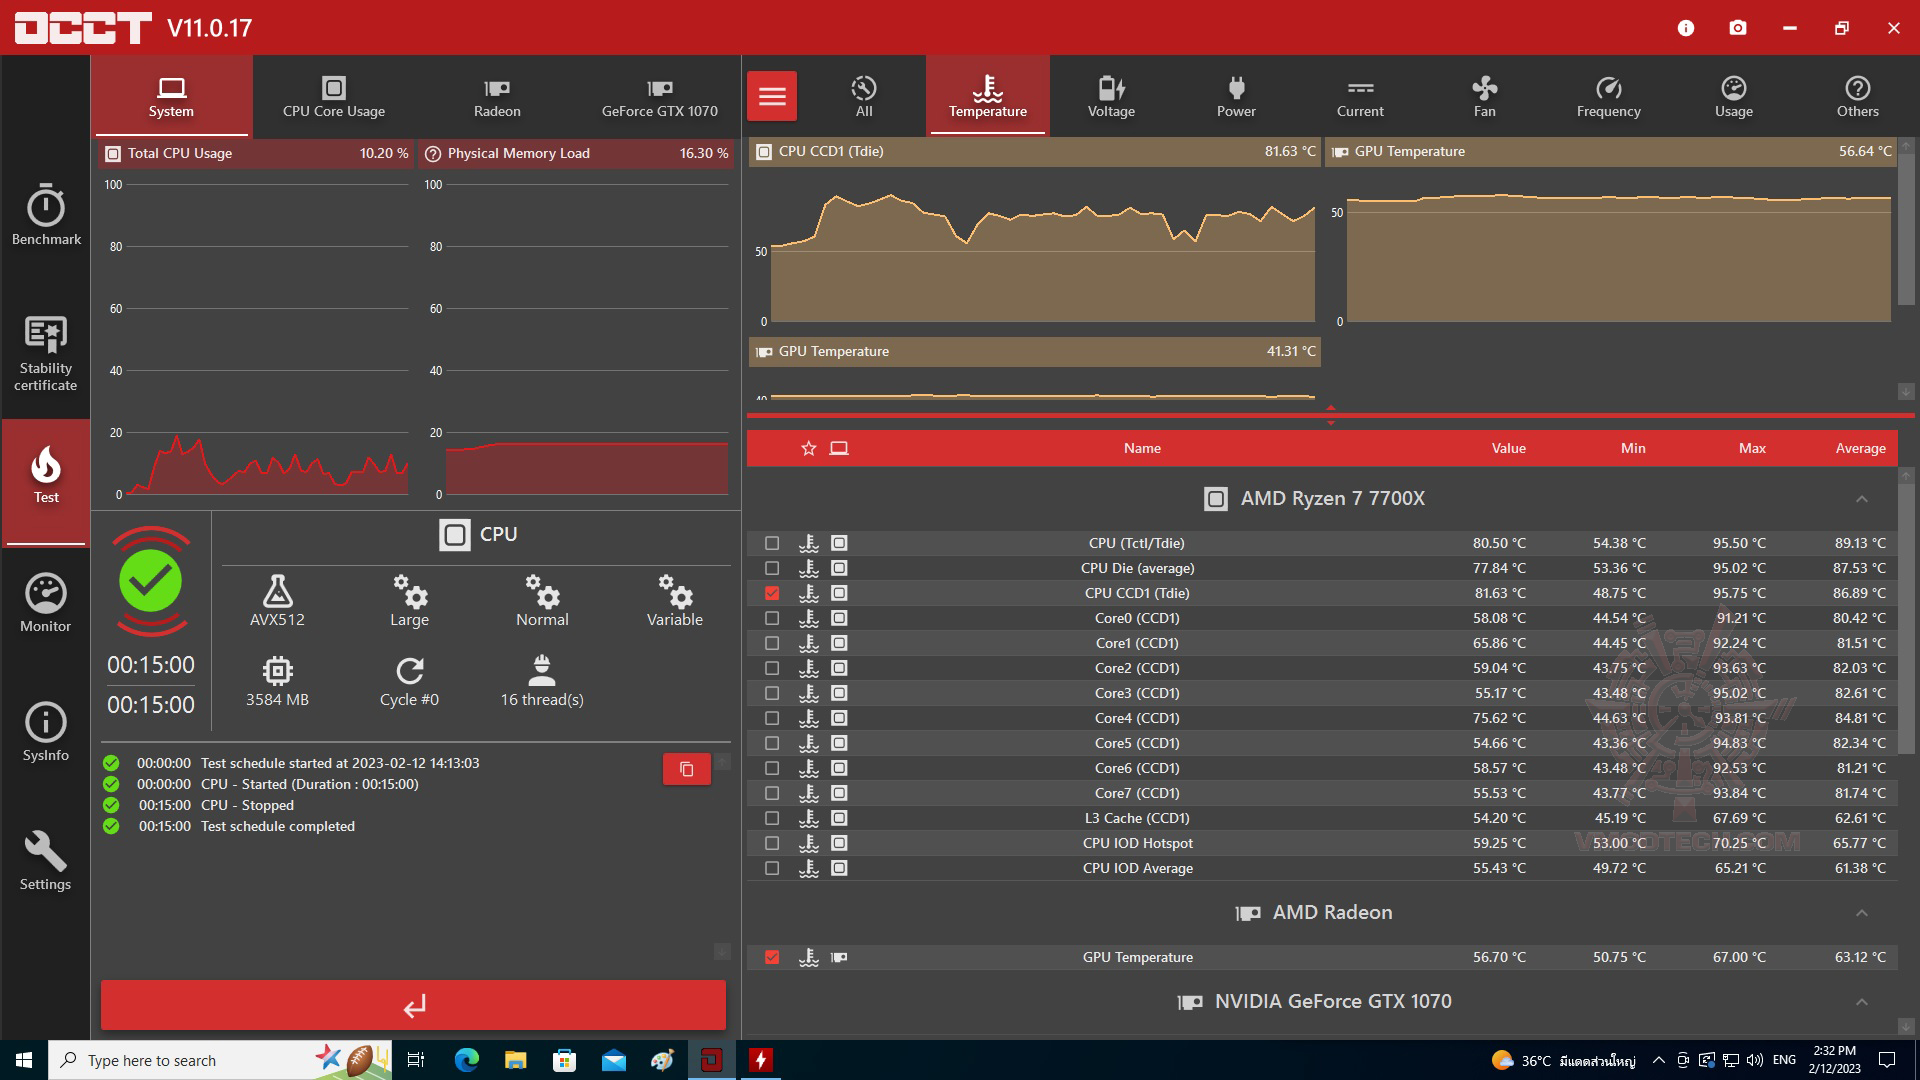Uncheck CPU CCD1 (Tdie) checkbox
Image resolution: width=1920 pixels, height=1080 pixels.
tap(772, 593)
